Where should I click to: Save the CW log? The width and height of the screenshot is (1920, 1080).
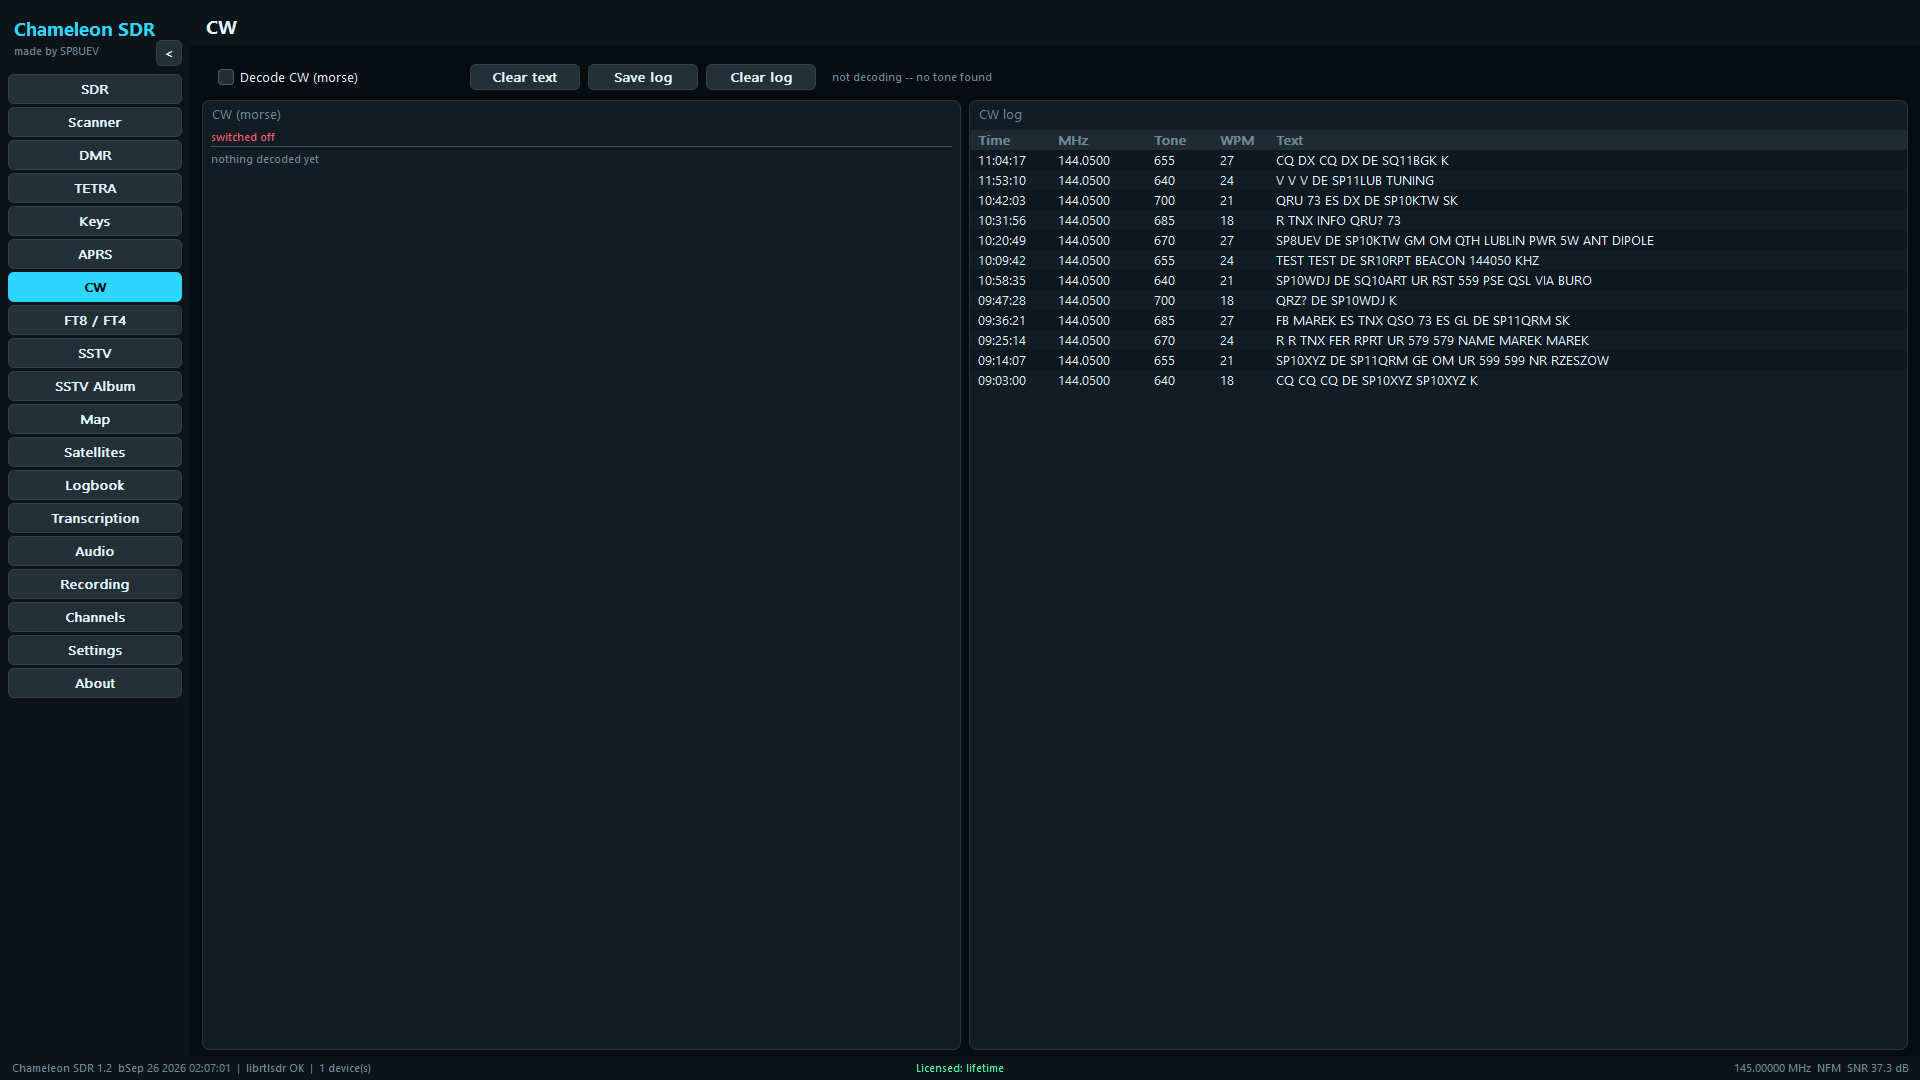tap(643, 77)
